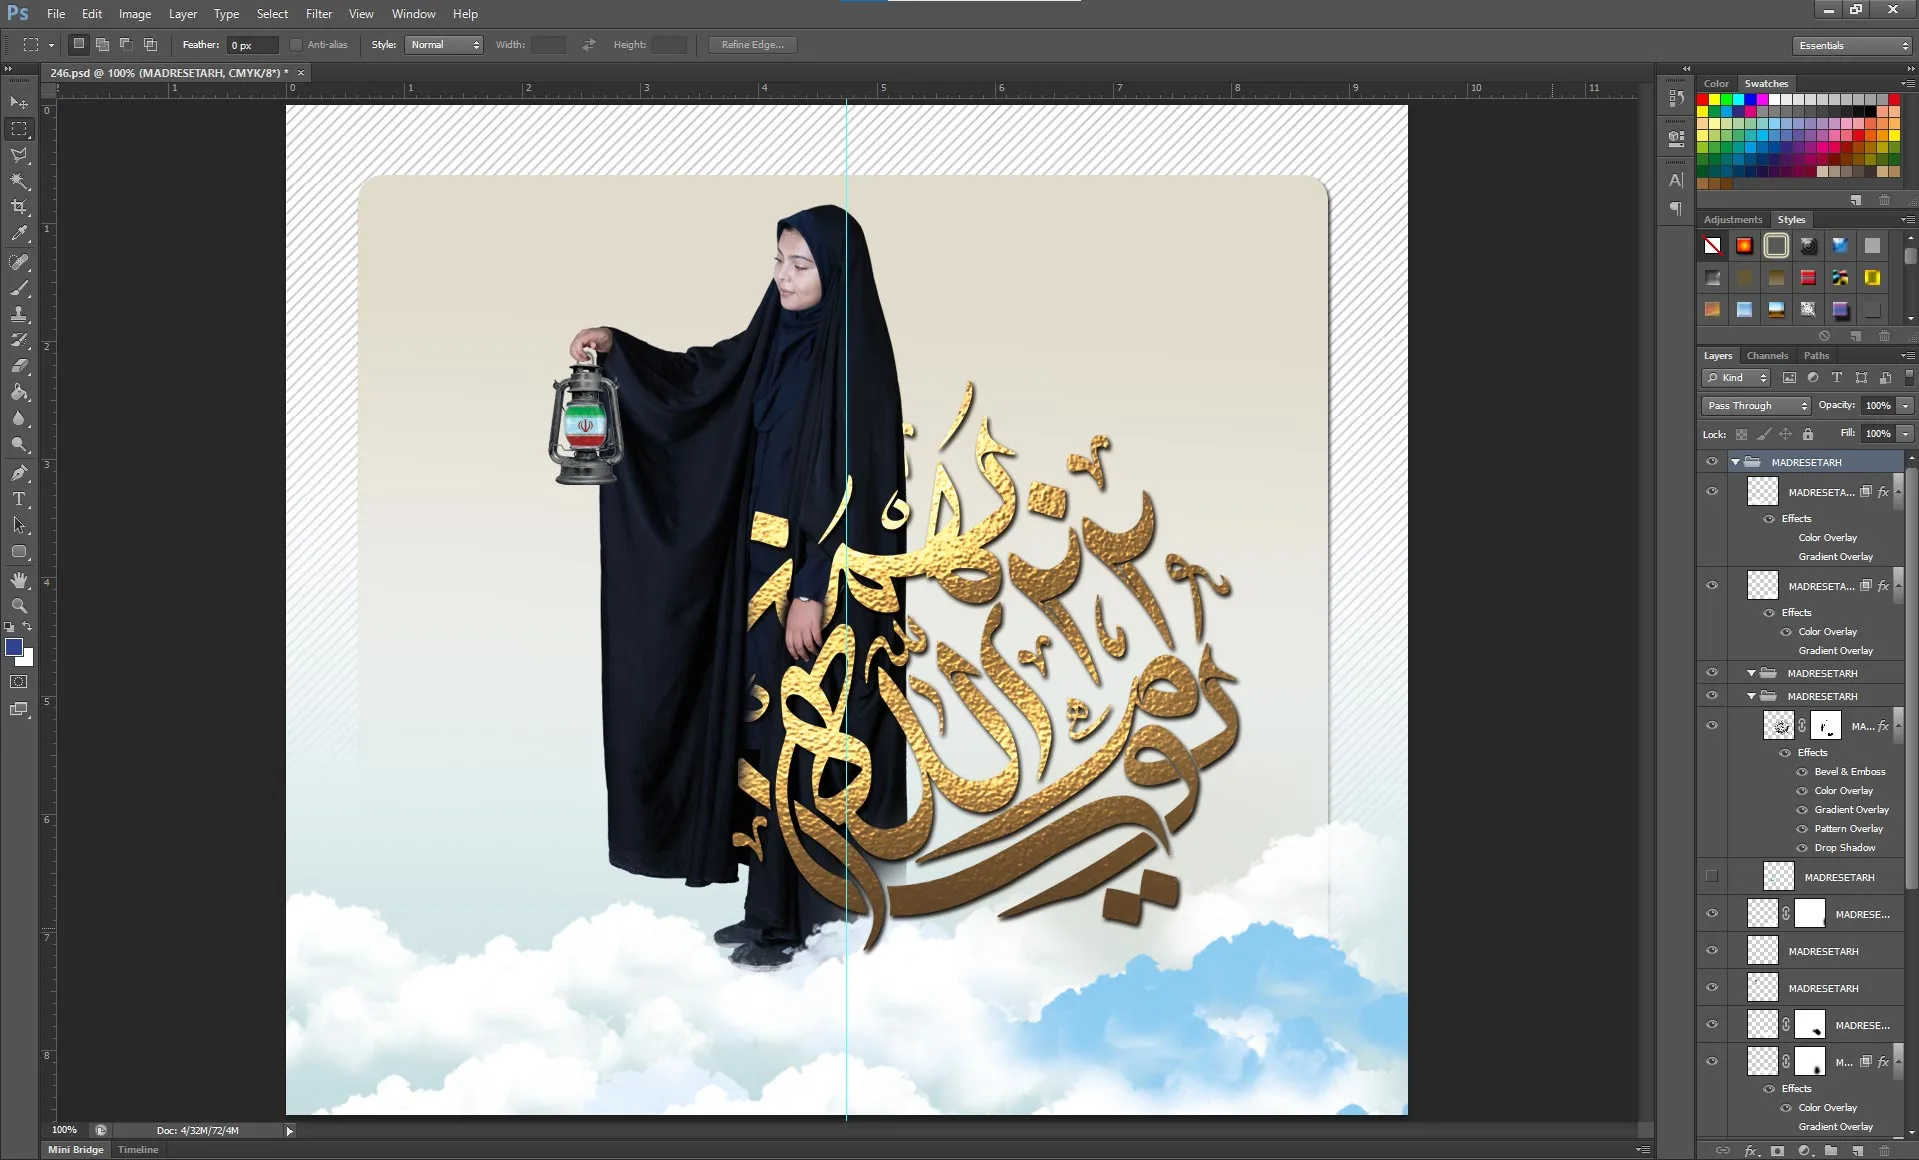Viewport: 1919px width, 1160px height.
Task: Select the Rectangular Marquee tool
Action: coord(19,129)
